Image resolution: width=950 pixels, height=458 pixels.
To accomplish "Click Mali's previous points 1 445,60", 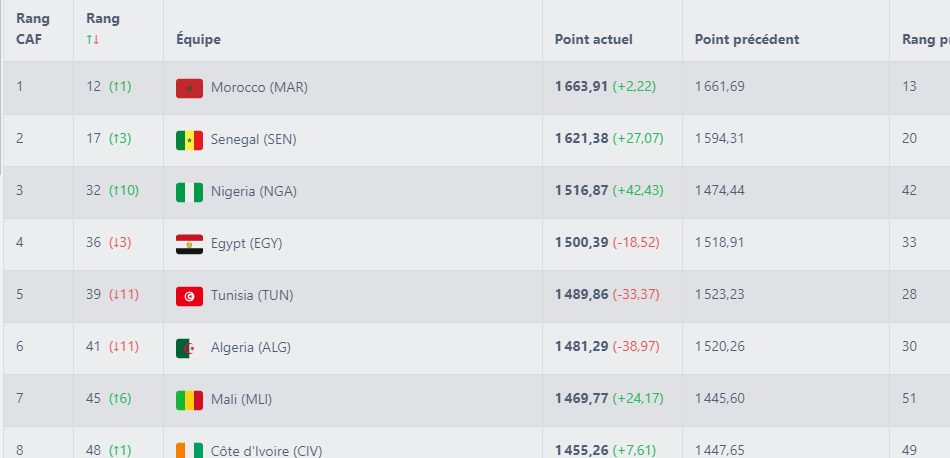I will click(x=719, y=399).
